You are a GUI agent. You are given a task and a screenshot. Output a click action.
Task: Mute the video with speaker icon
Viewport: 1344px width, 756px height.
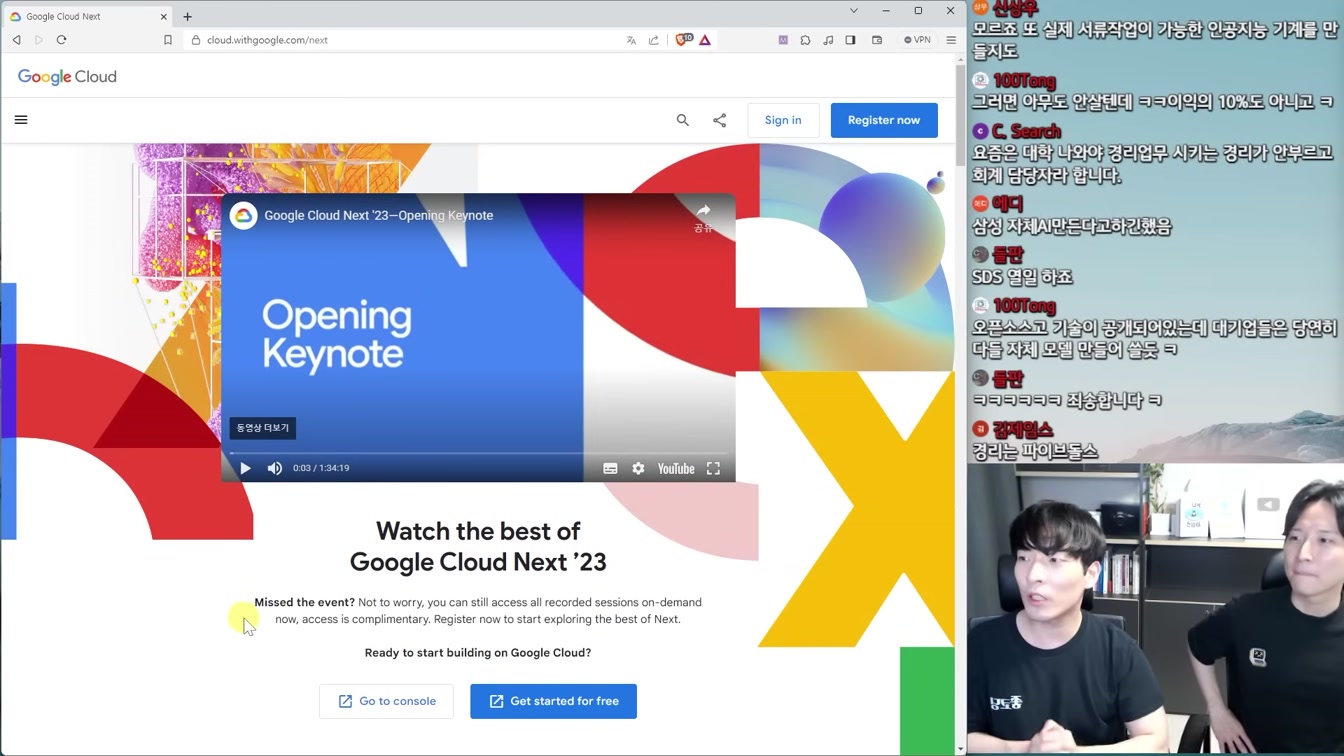coord(275,468)
